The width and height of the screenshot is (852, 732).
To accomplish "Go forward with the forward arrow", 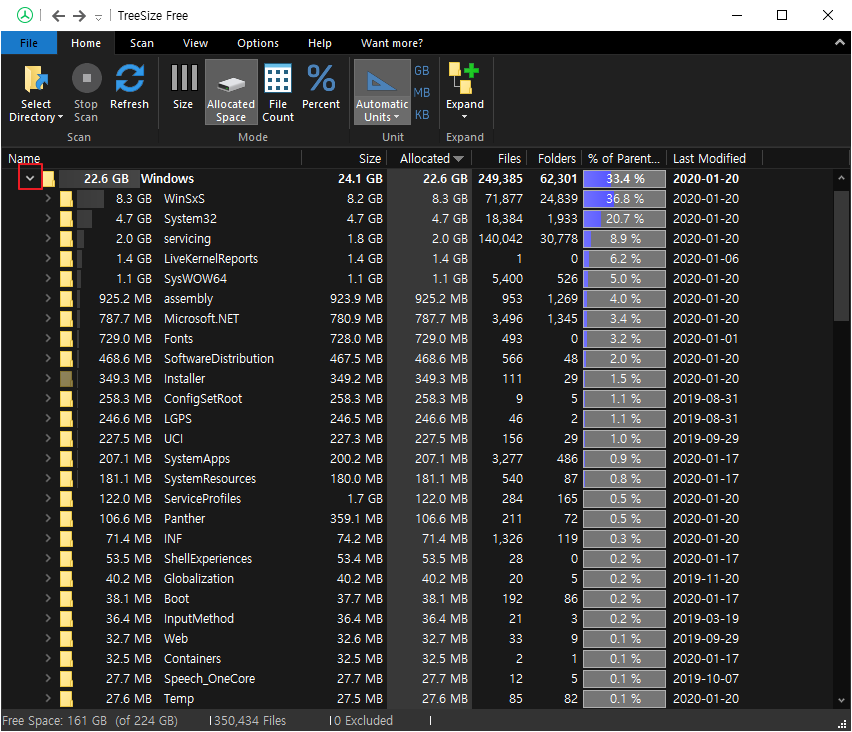I will [x=79, y=16].
